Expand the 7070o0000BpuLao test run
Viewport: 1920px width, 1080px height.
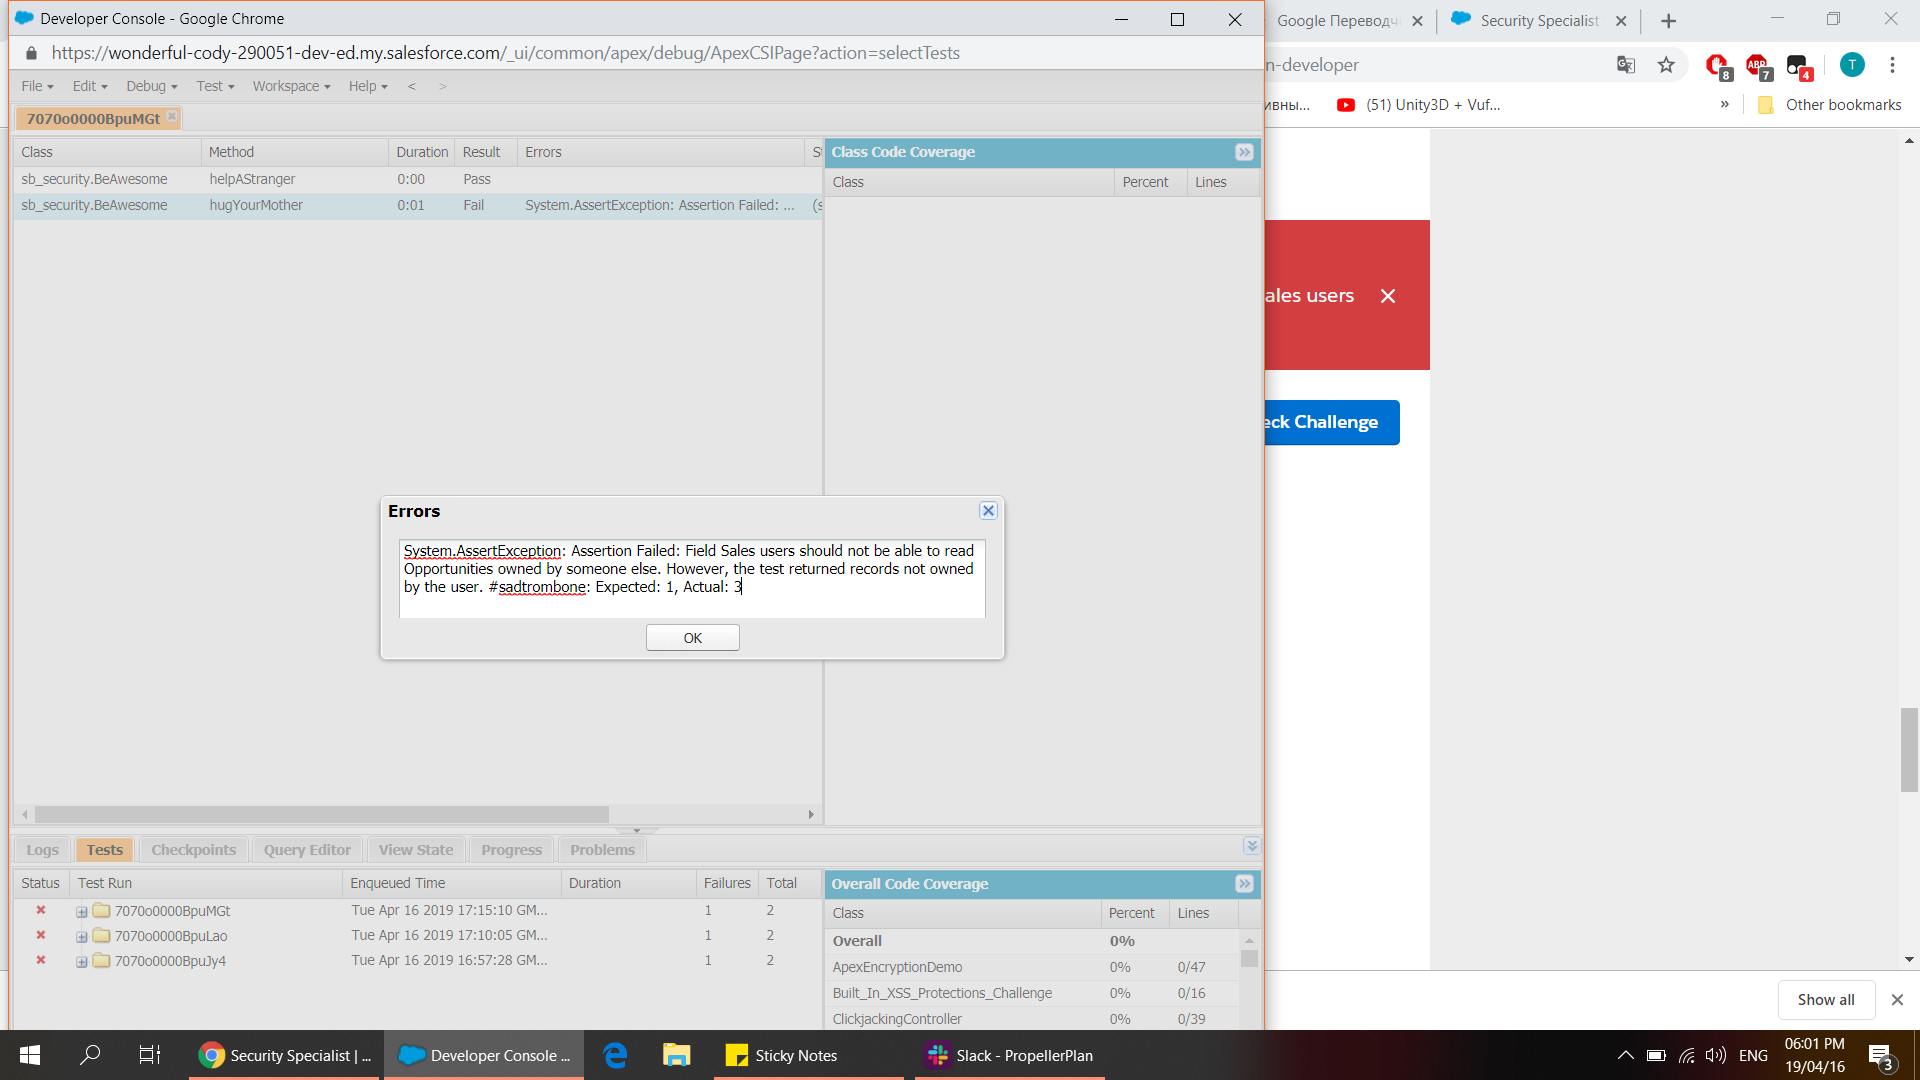[82, 937]
